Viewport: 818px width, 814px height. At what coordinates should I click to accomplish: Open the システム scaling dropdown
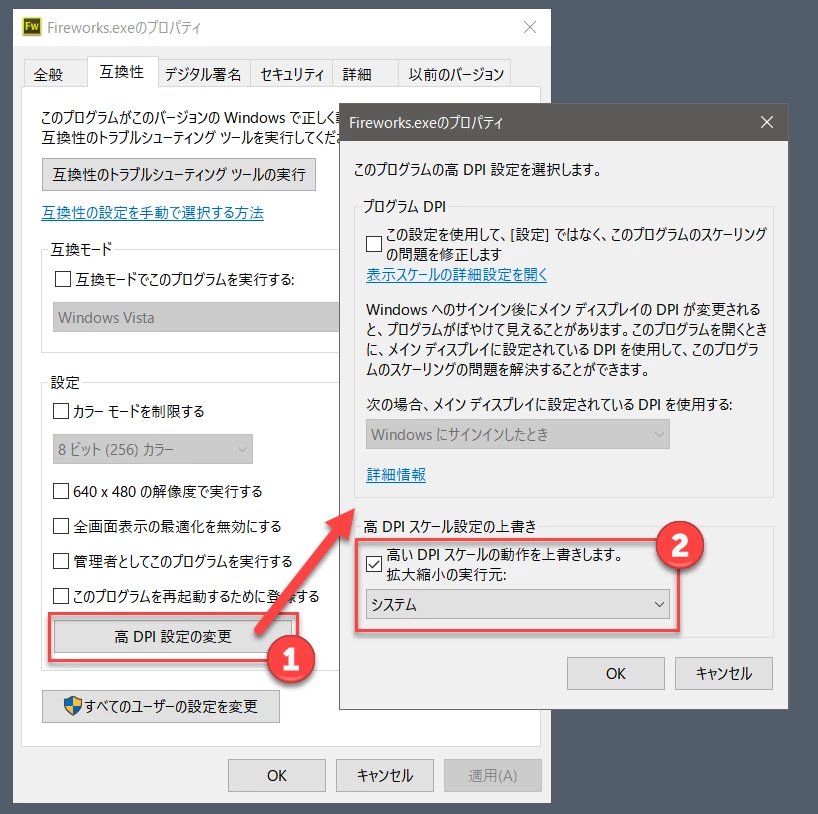[x=518, y=604]
